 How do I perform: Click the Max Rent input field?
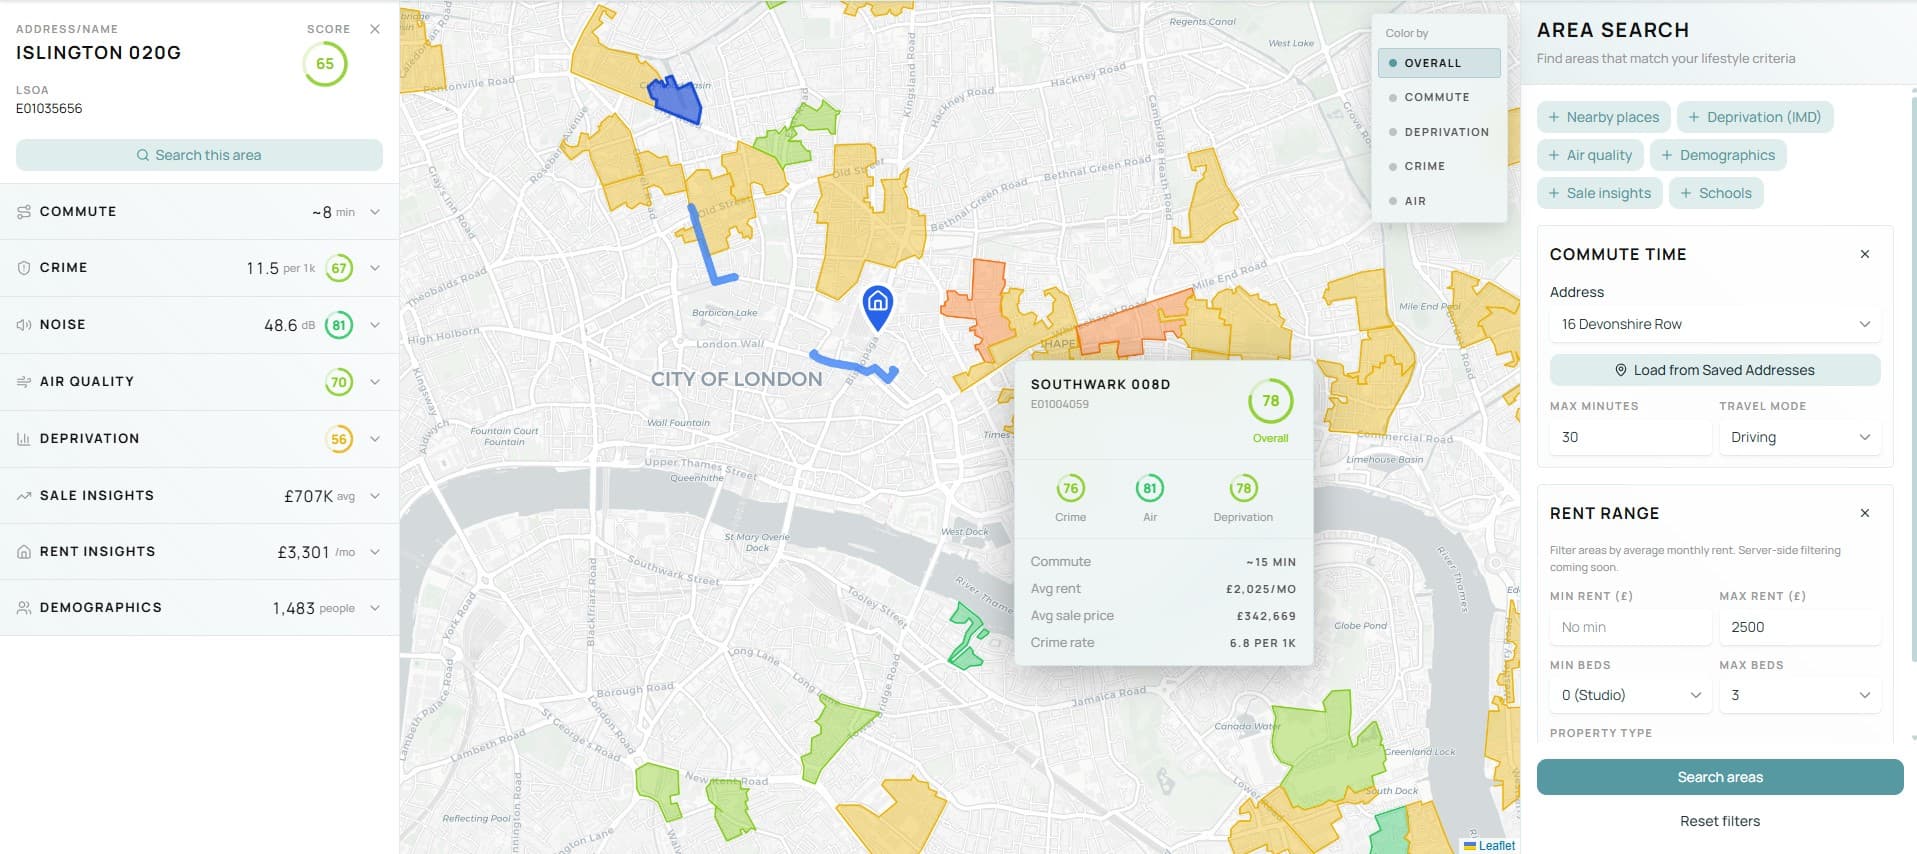[1799, 627]
